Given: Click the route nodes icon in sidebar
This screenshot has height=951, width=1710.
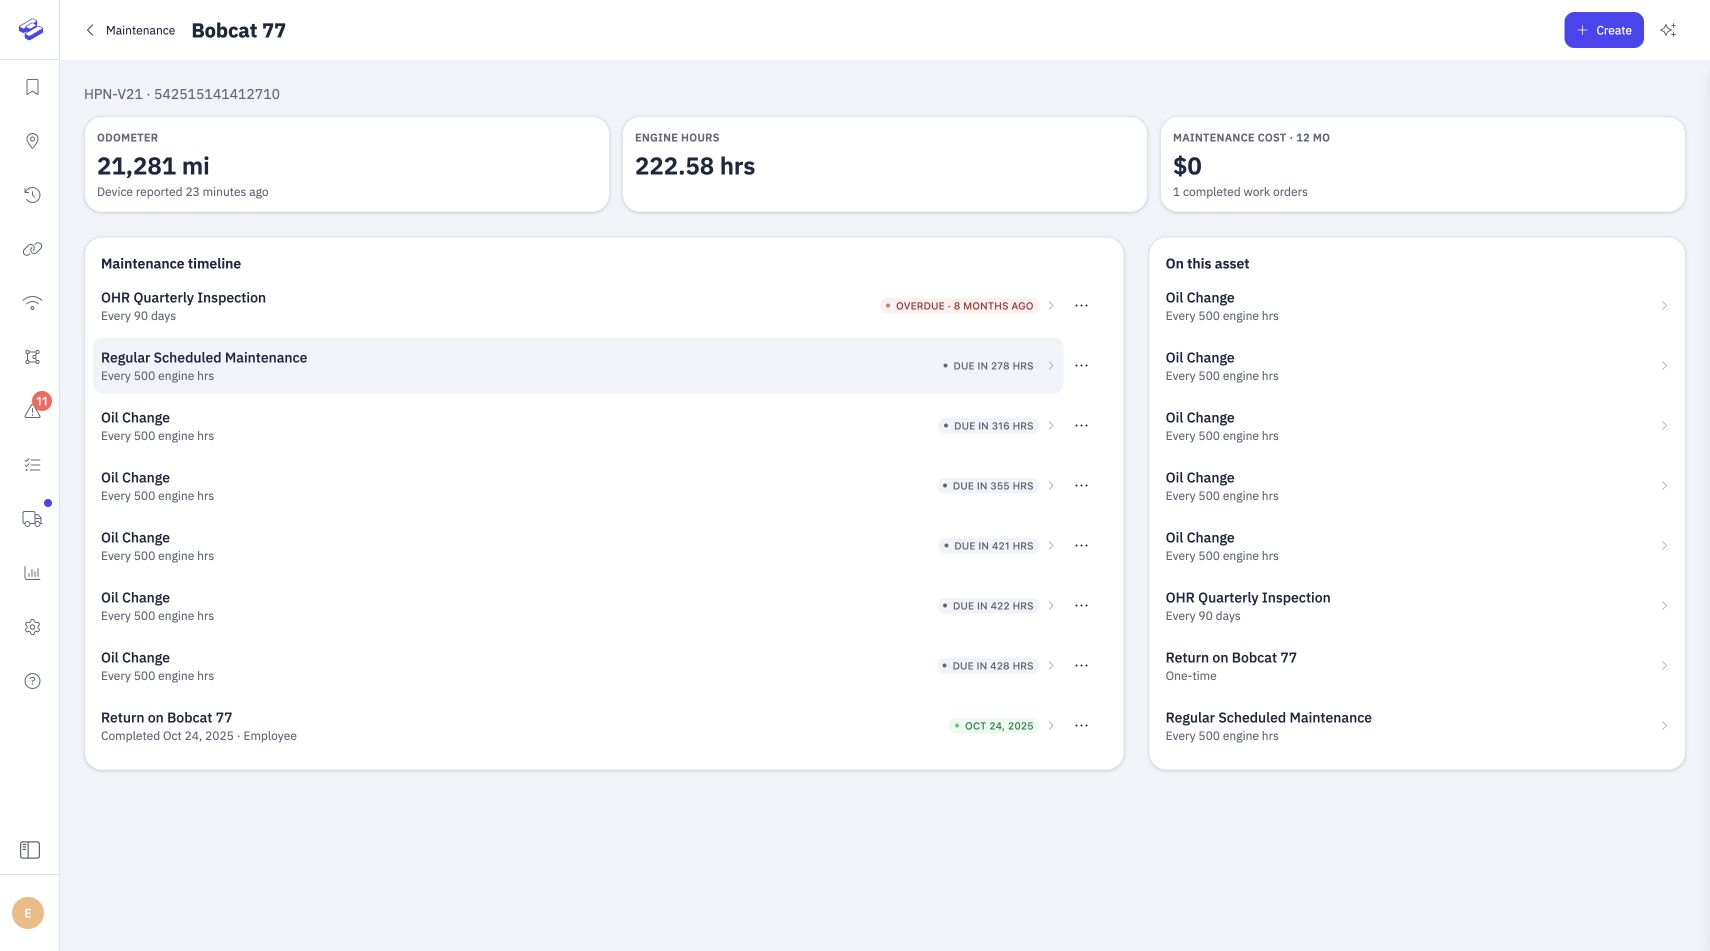Looking at the screenshot, I should [x=32, y=357].
